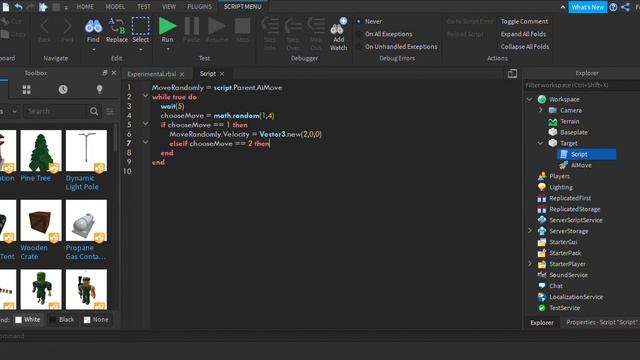Switch to Explorer bottom tab
Screen dimensions: 640x360
[x=542, y=322]
